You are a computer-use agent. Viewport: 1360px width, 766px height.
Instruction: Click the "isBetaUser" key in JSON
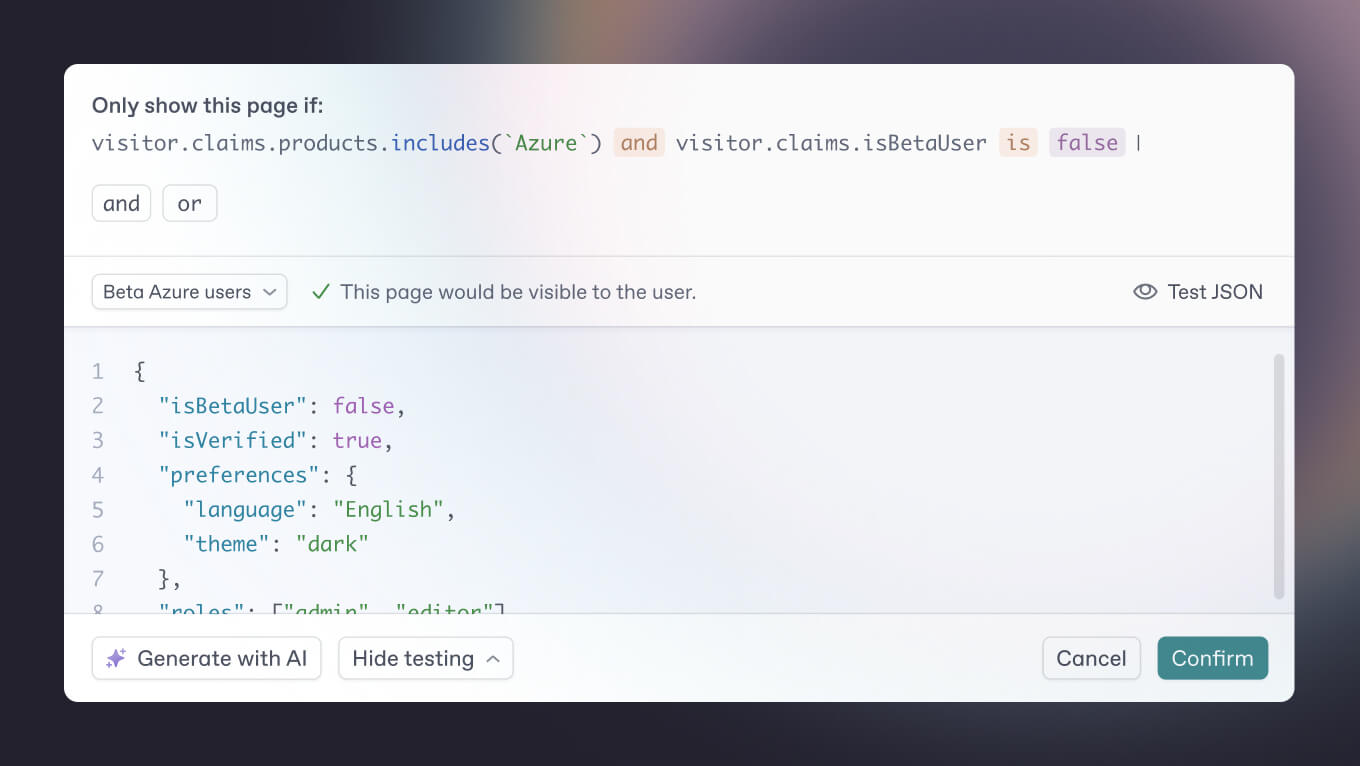233,406
